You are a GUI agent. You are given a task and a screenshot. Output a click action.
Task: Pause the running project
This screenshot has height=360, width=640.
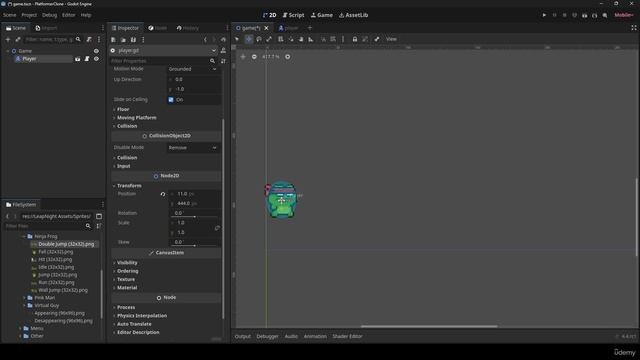click(x=554, y=15)
